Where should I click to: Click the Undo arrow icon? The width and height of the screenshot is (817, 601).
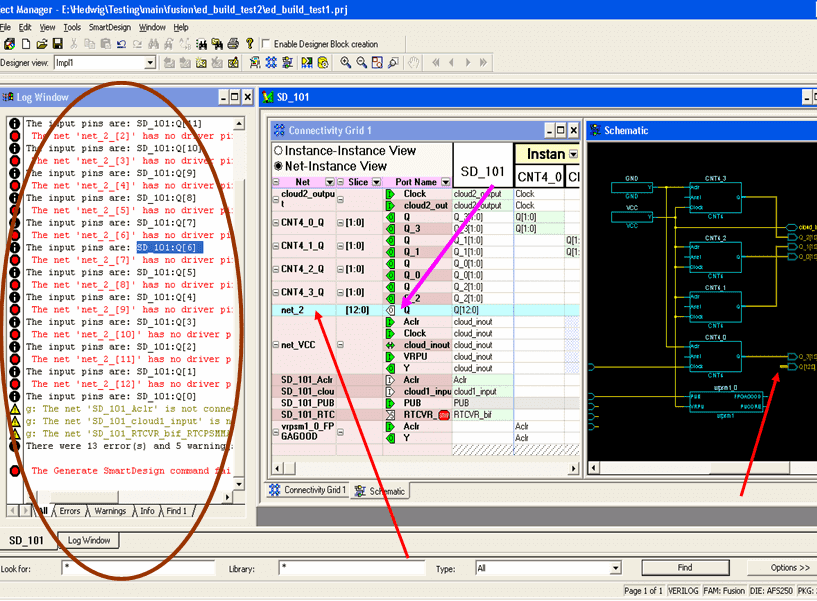click(121, 44)
